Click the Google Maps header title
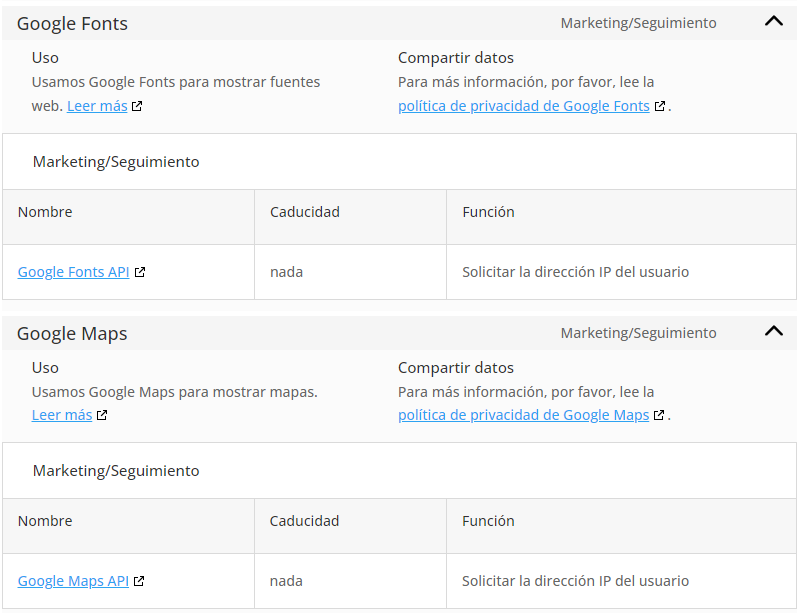 pyautogui.click(x=72, y=334)
